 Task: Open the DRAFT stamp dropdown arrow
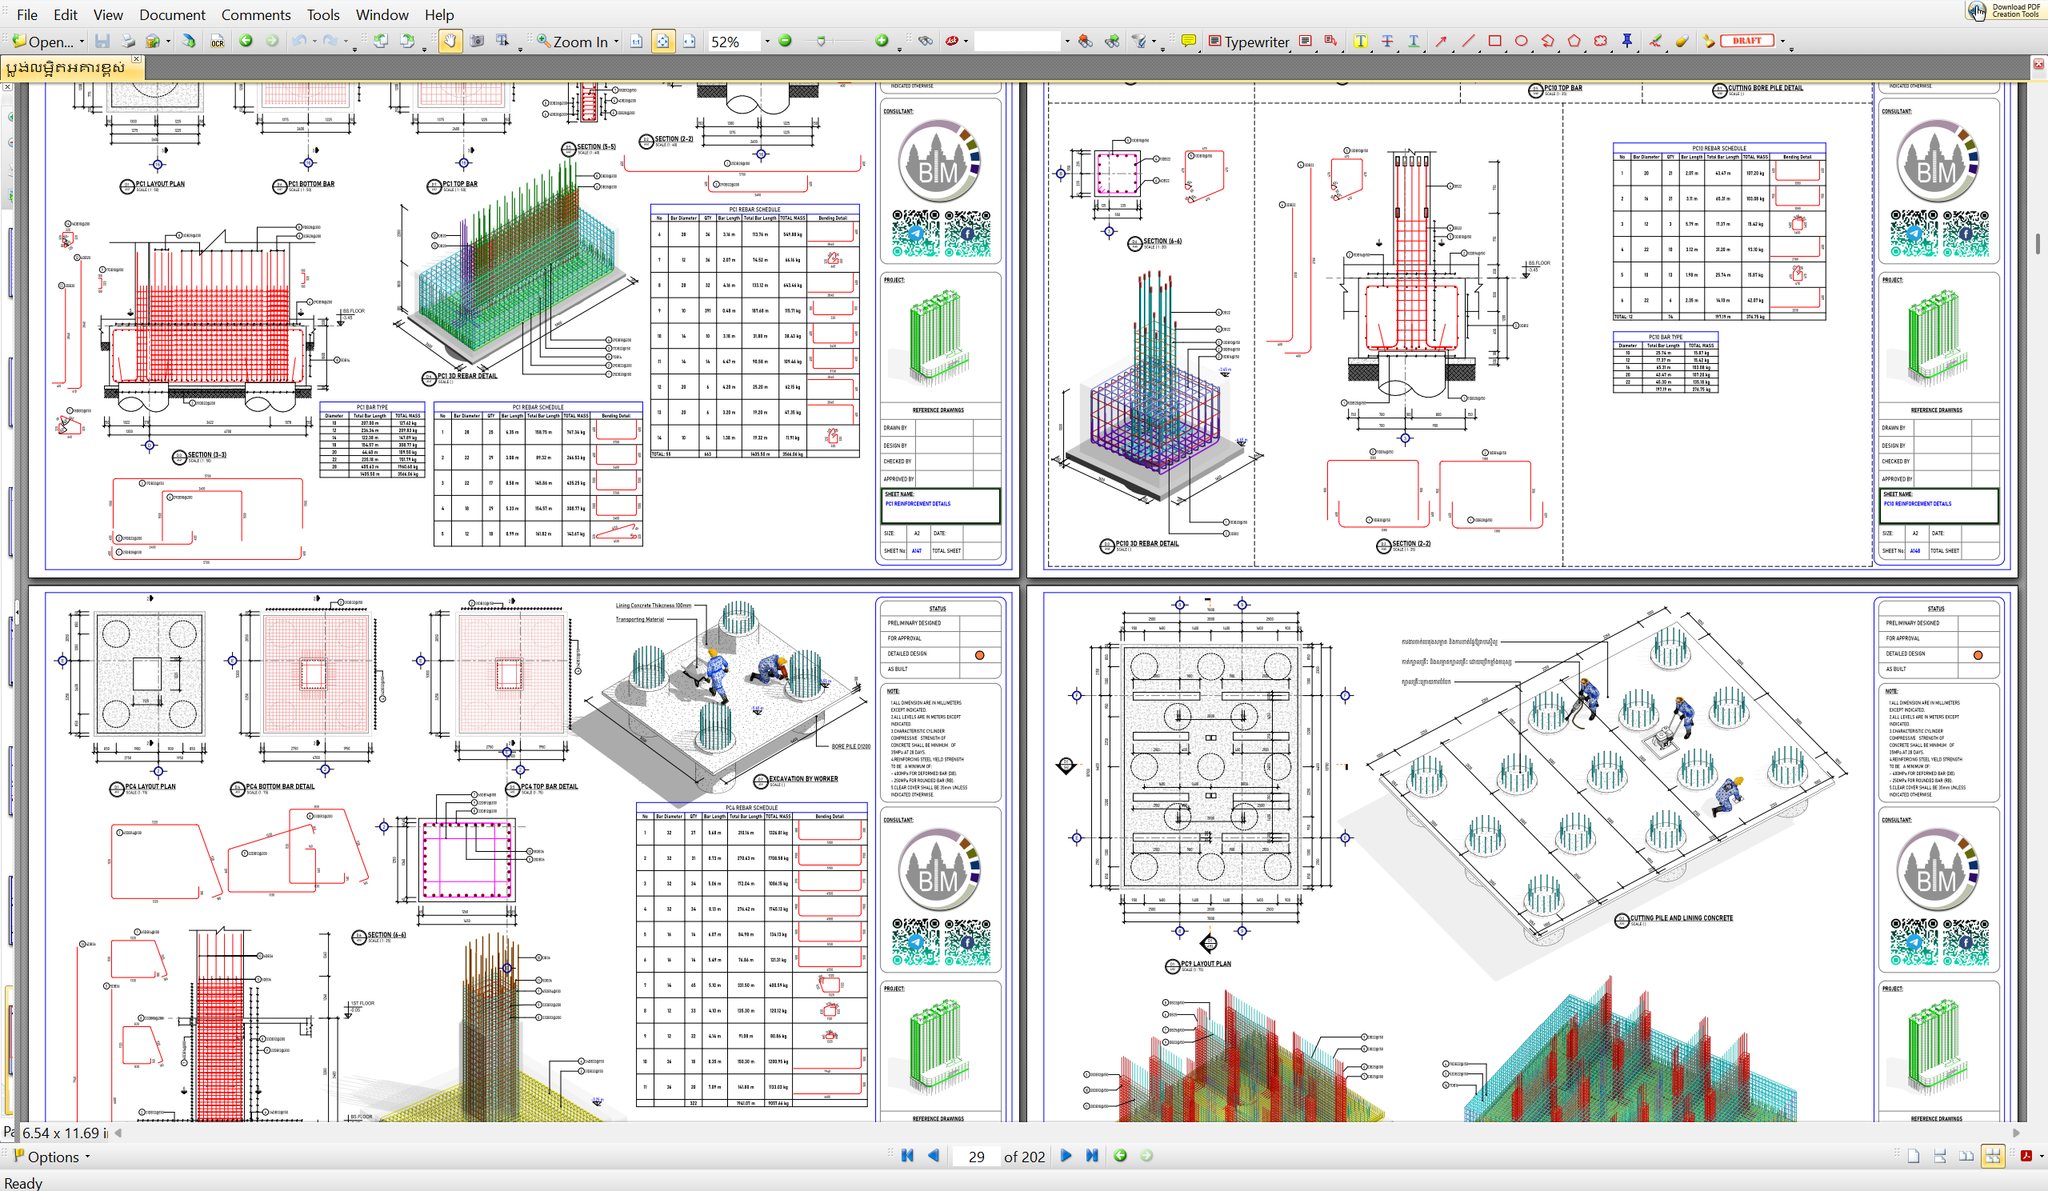click(x=1782, y=42)
